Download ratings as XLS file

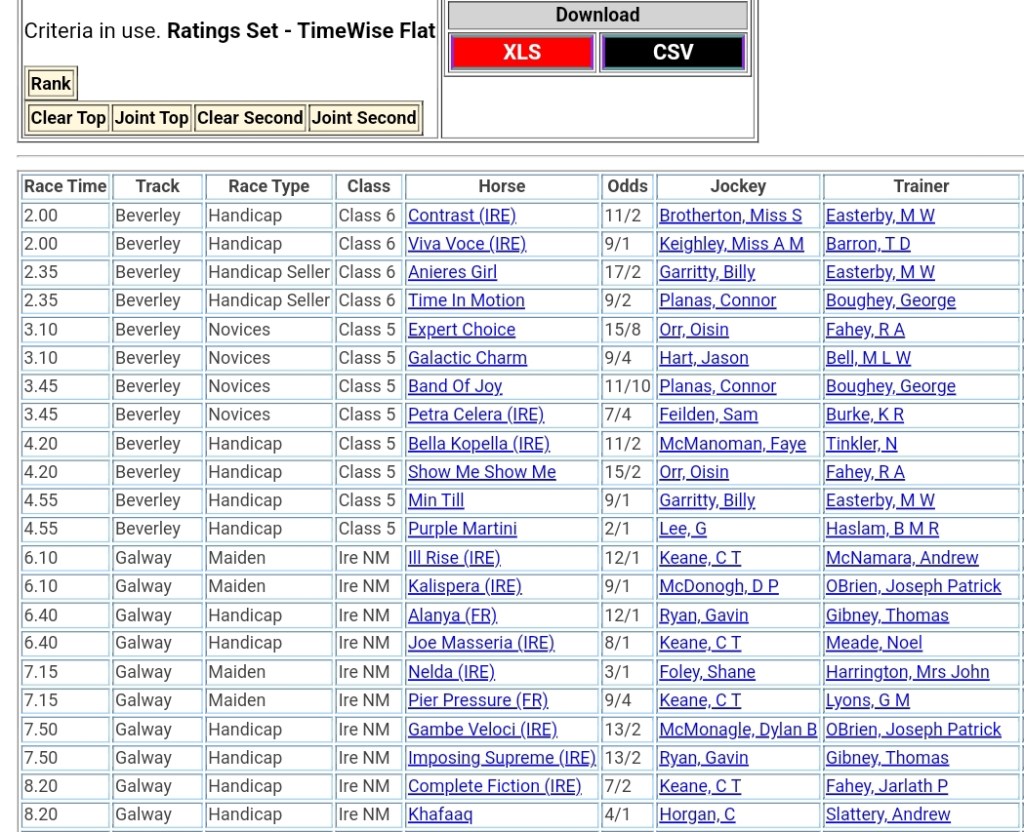pos(522,52)
